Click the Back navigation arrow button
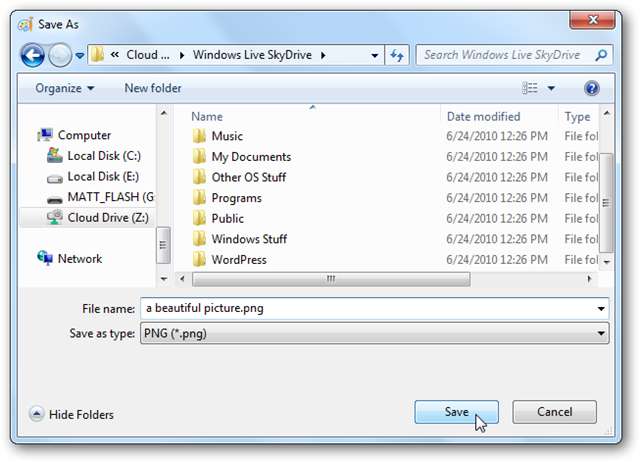 coord(32,55)
